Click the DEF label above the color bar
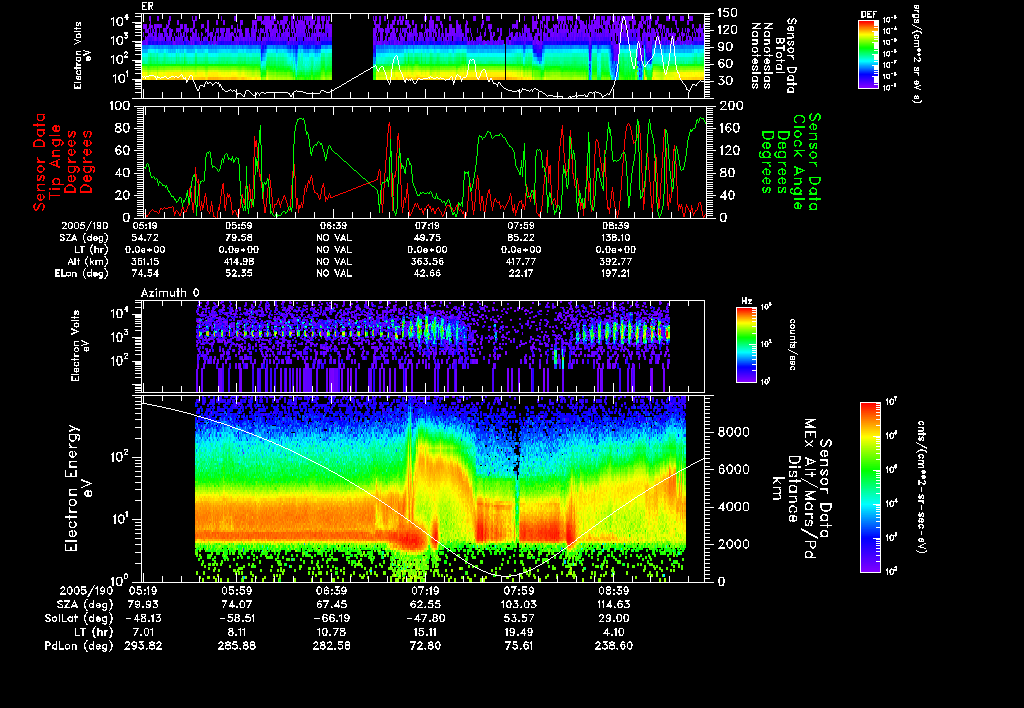 (868, 14)
